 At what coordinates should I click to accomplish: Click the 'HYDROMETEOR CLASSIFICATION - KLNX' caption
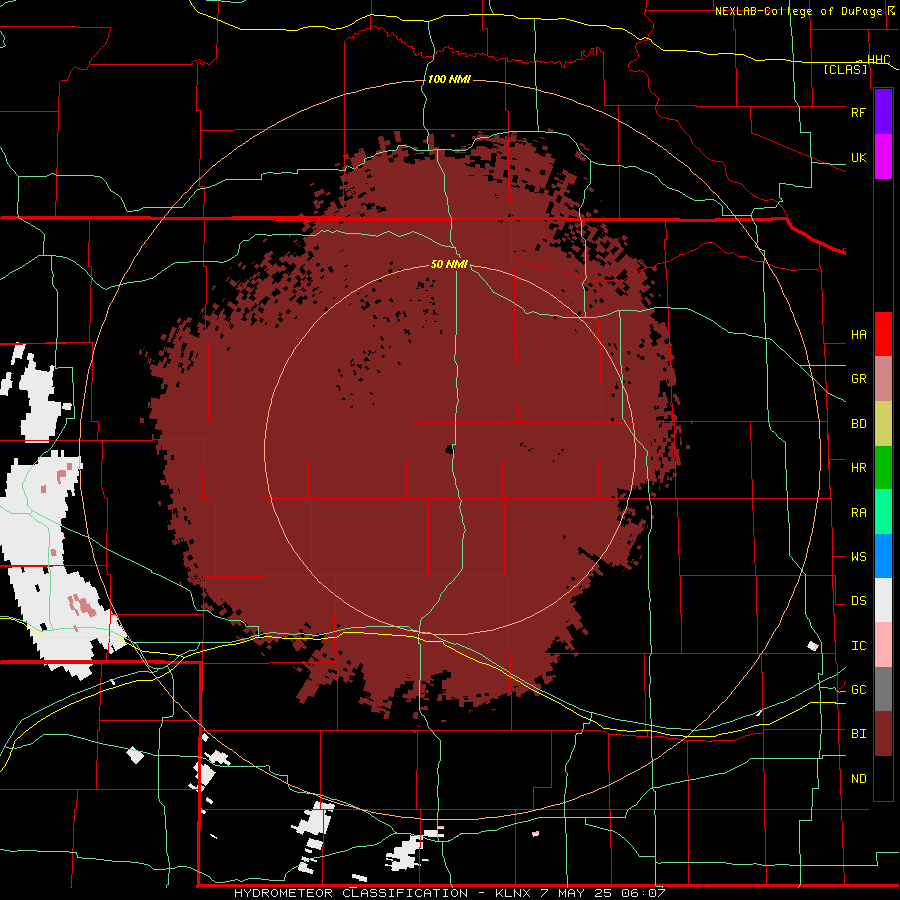click(385, 893)
